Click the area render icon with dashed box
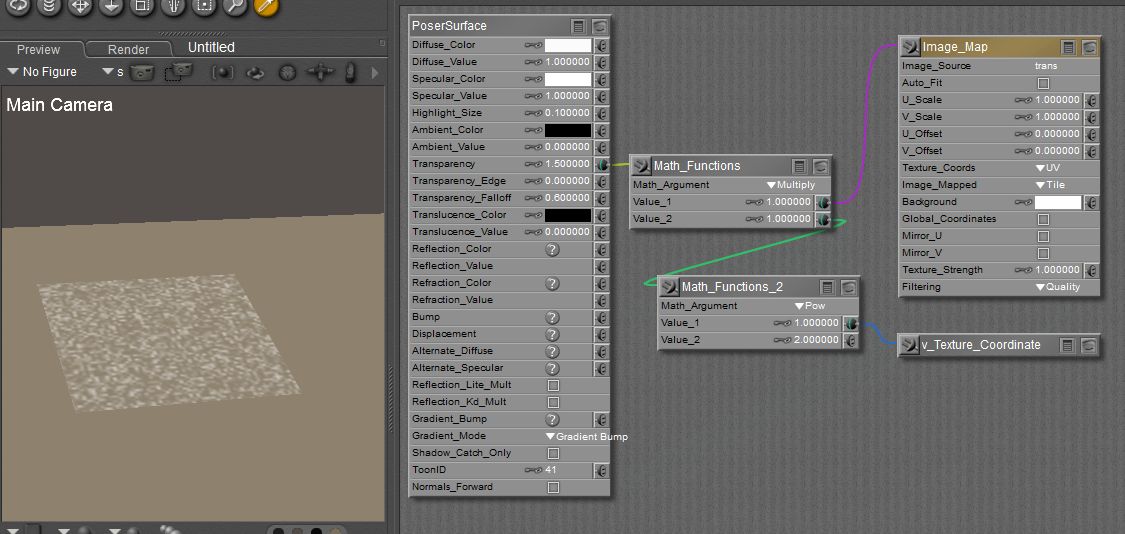The height and width of the screenshot is (534, 1125). click(178, 72)
